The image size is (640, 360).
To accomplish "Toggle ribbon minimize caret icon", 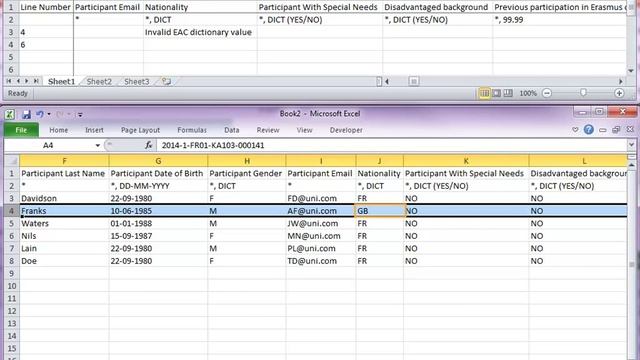I will [575, 130].
